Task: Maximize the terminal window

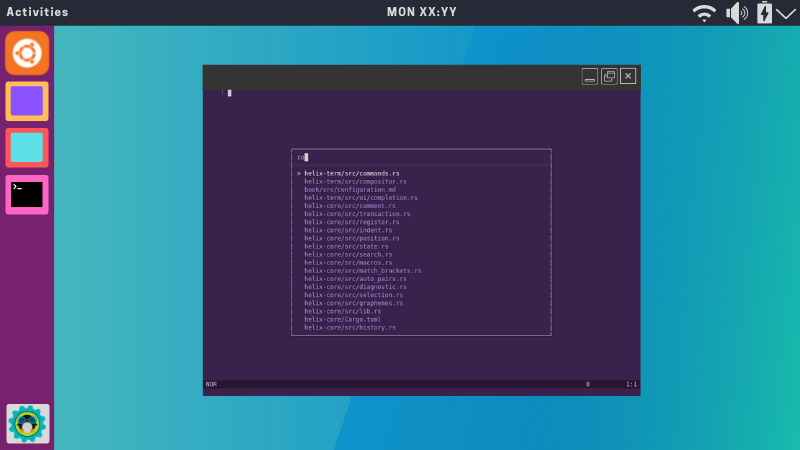Action: click(x=609, y=76)
